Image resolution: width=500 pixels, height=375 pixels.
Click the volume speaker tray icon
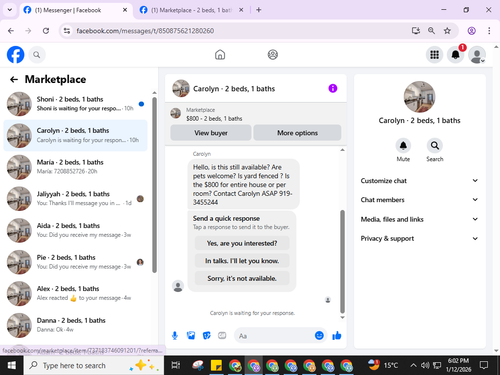[x=425, y=366]
